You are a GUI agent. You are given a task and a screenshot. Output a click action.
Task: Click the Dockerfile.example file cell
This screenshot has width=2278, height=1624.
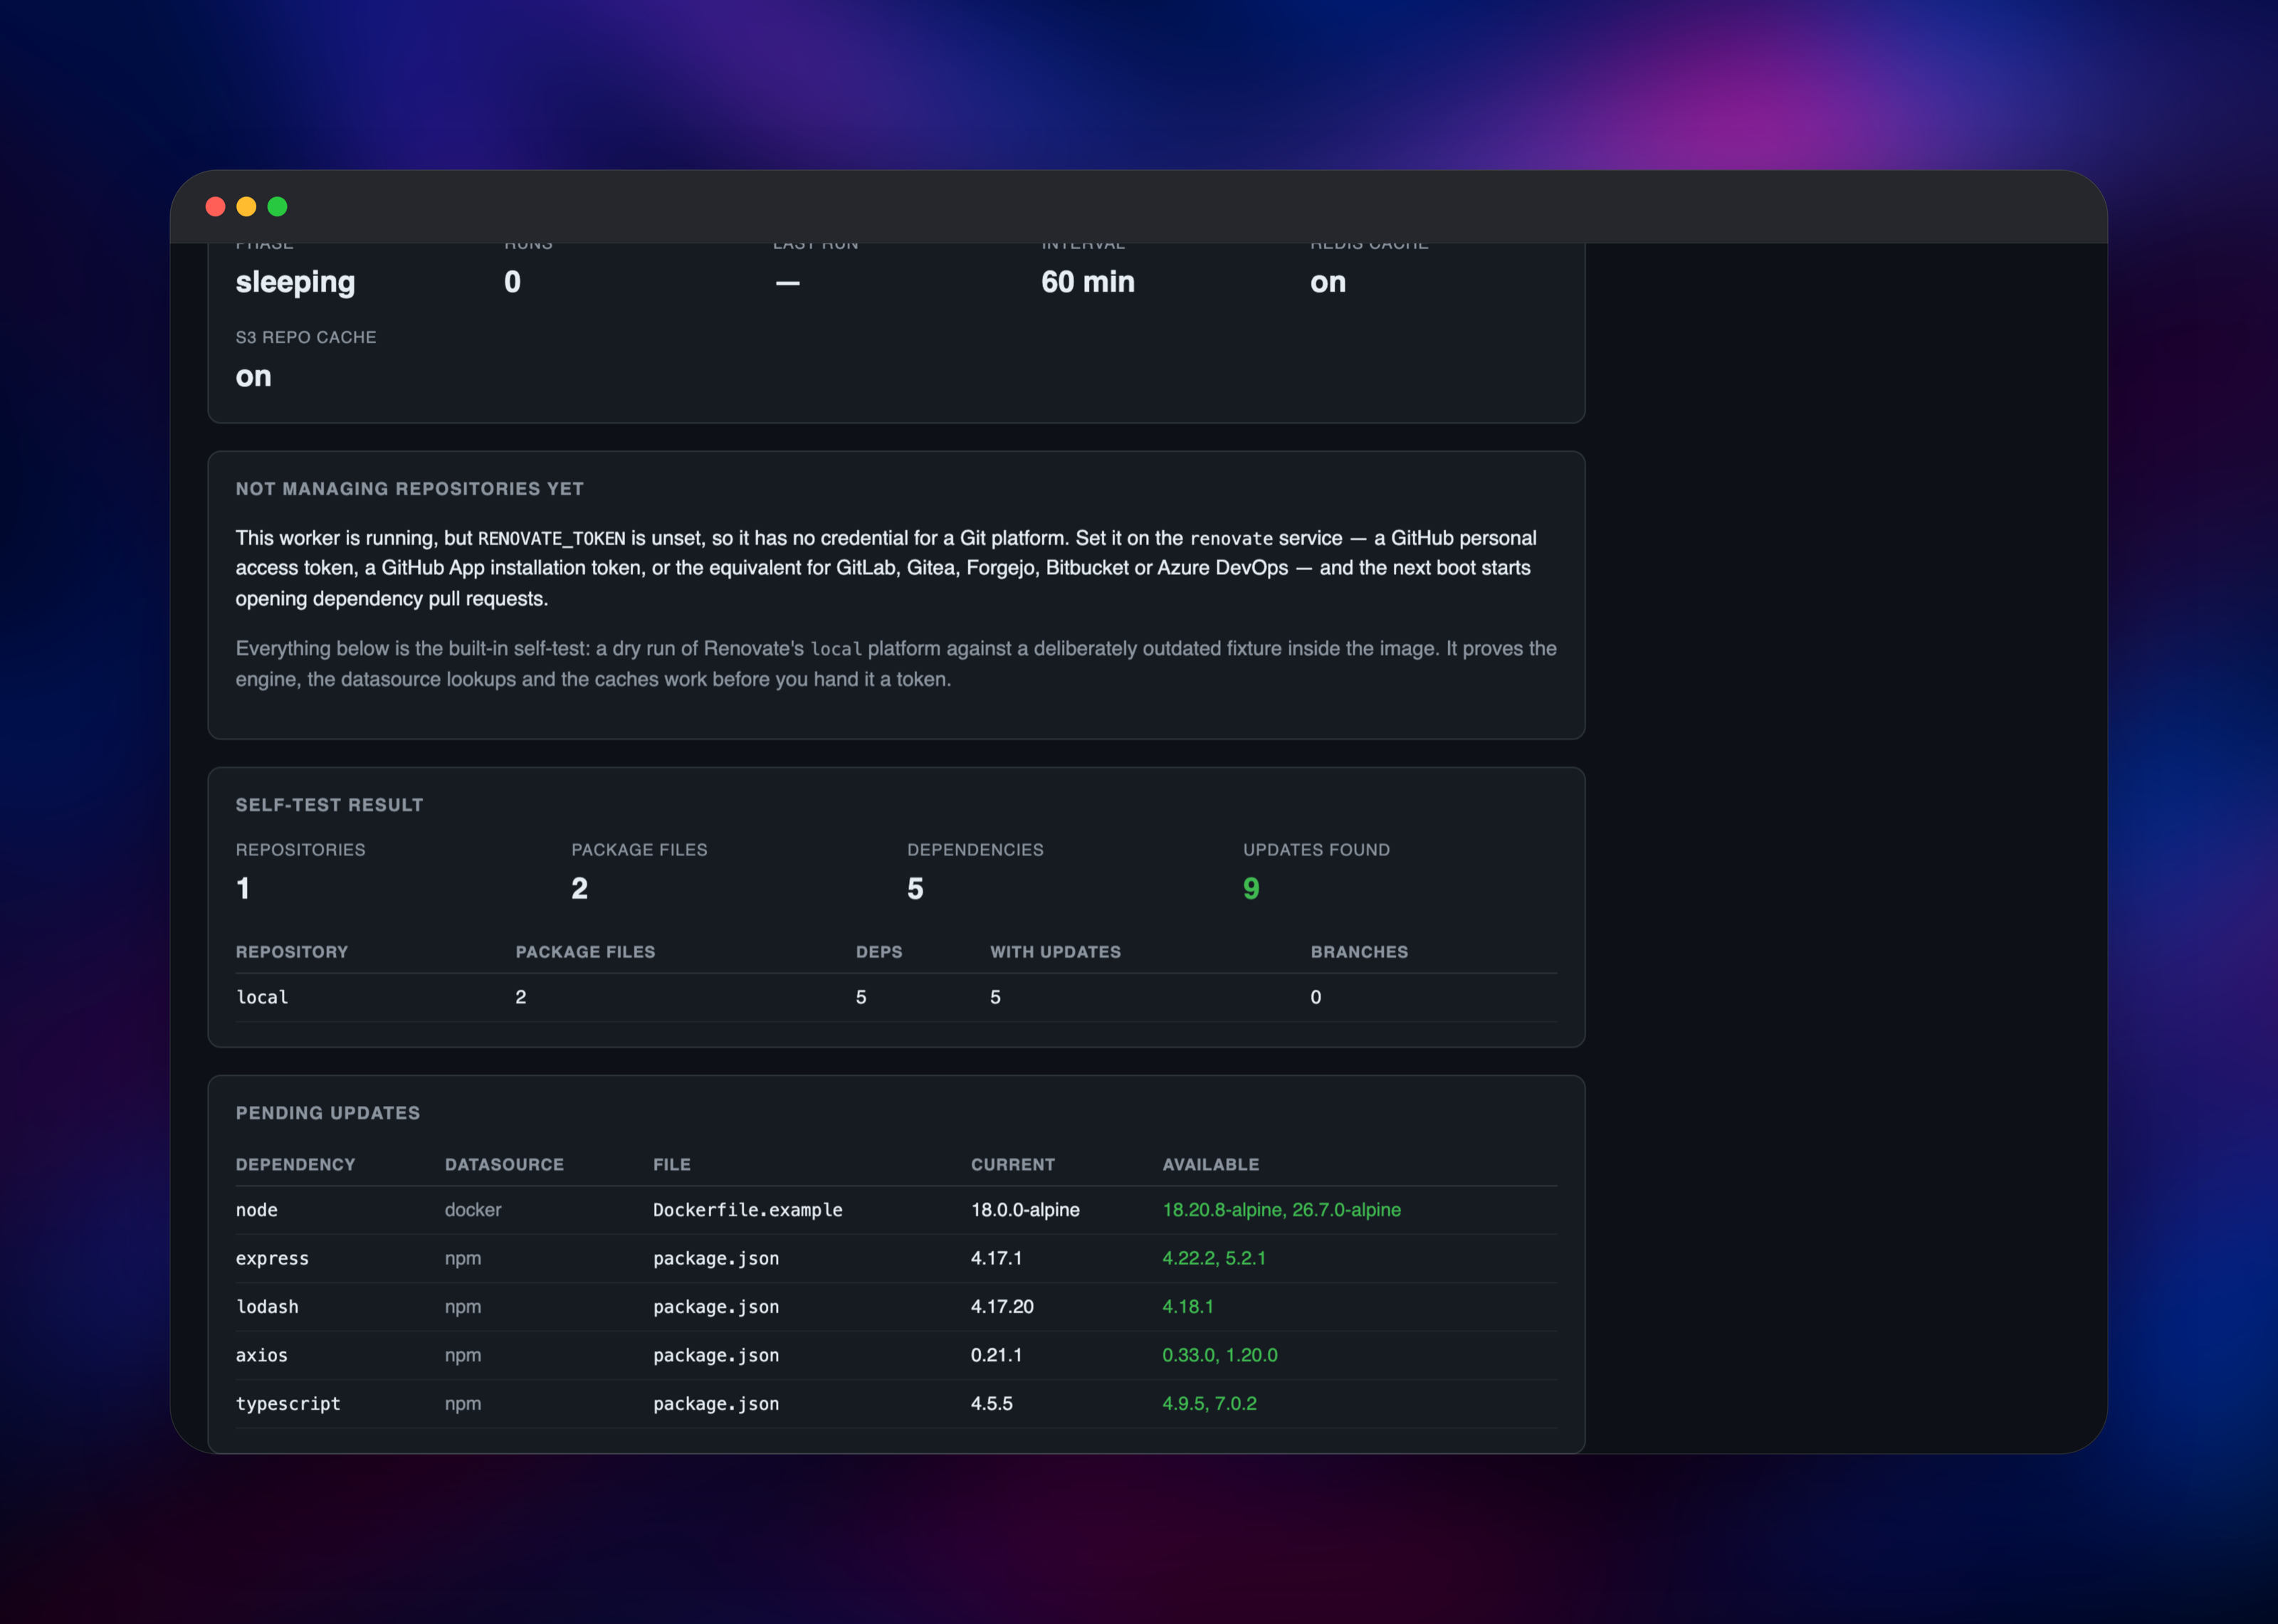pyautogui.click(x=747, y=1210)
